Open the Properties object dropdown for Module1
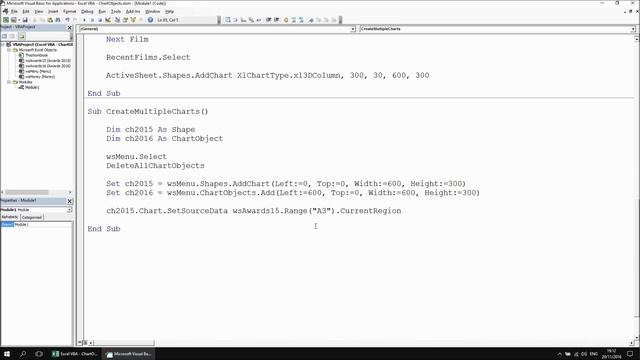The image size is (640, 360). click(69, 210)
